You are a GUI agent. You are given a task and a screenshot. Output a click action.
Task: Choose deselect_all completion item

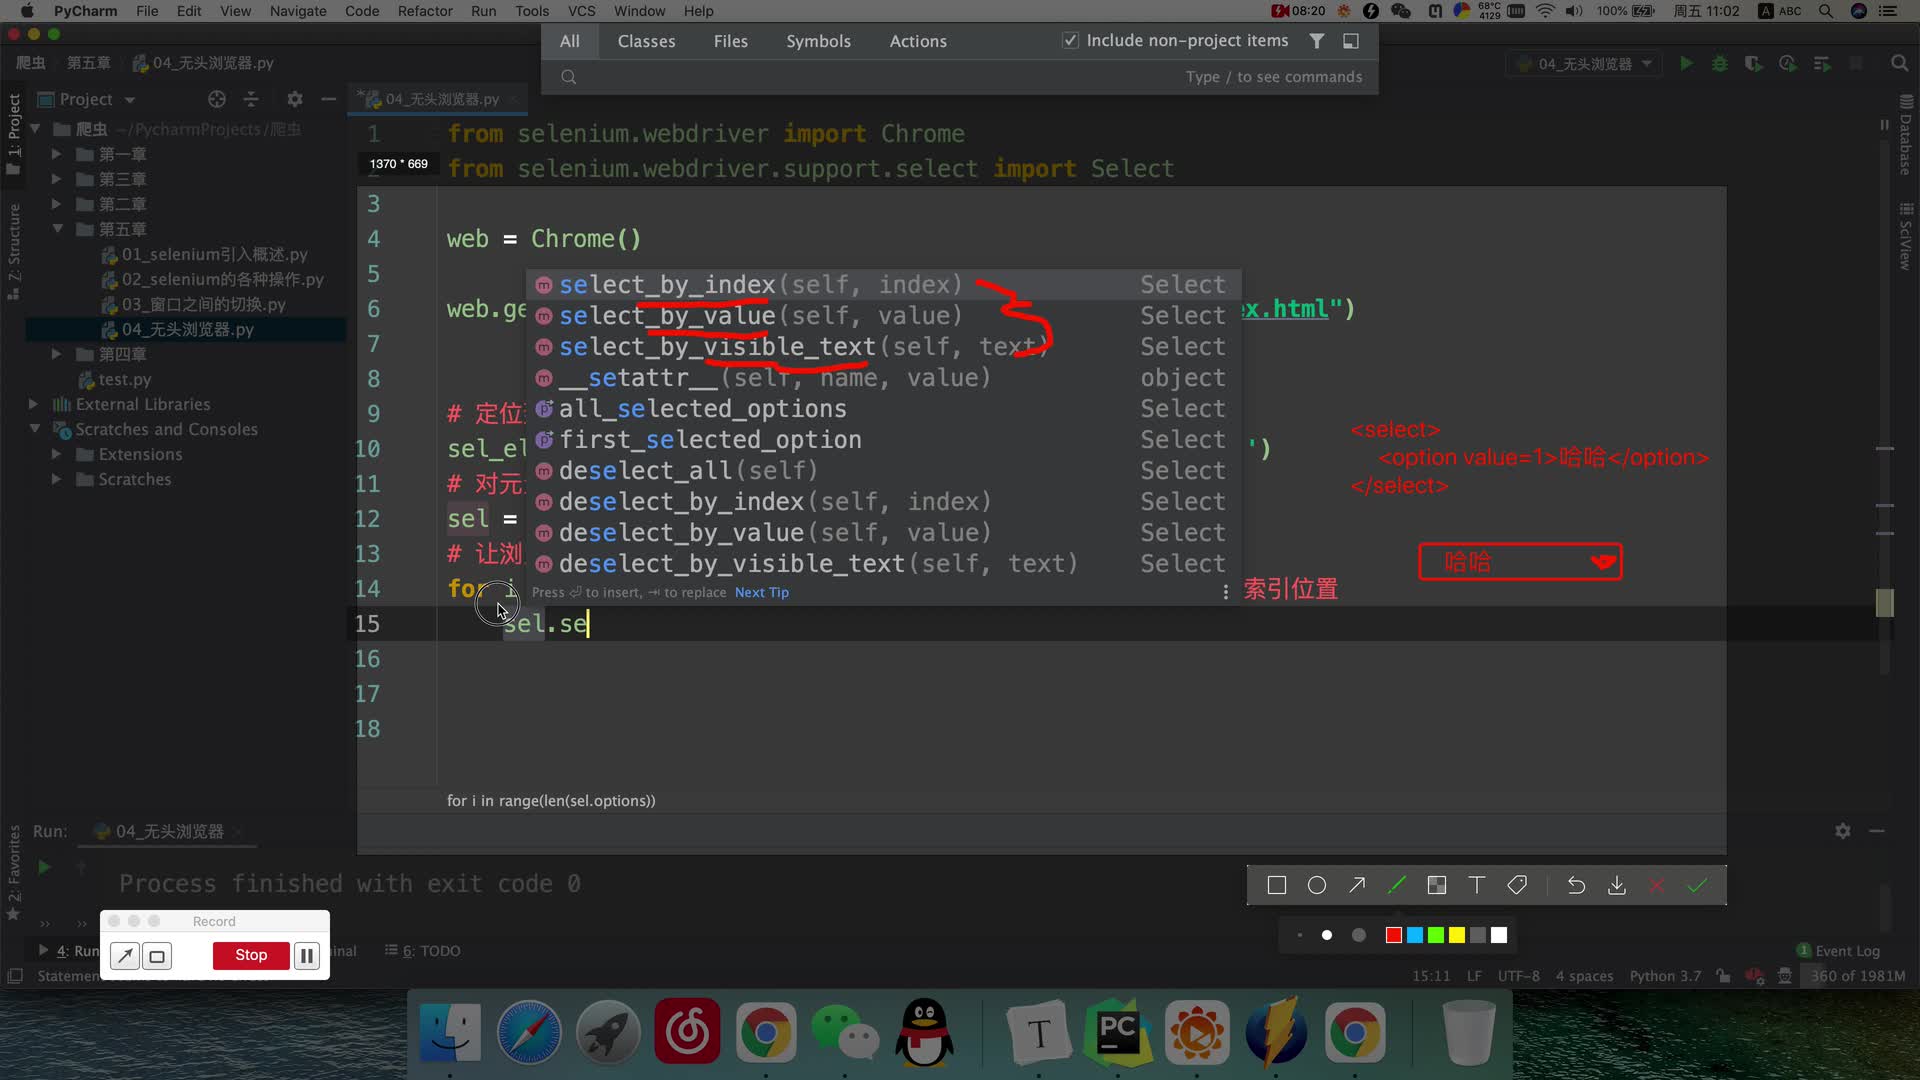884,471
